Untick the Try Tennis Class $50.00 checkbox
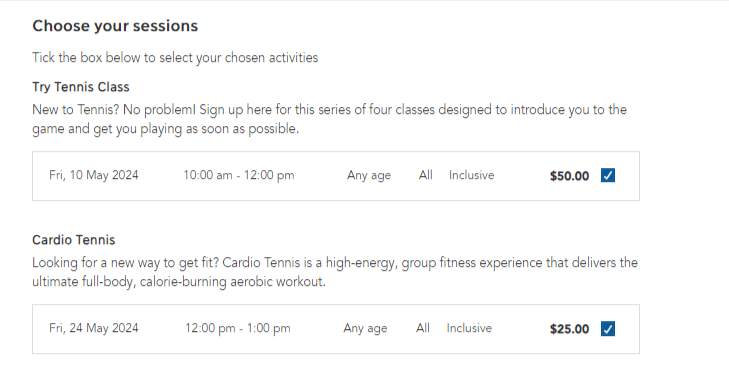The image size is (729, 367). tap(608, 175)
